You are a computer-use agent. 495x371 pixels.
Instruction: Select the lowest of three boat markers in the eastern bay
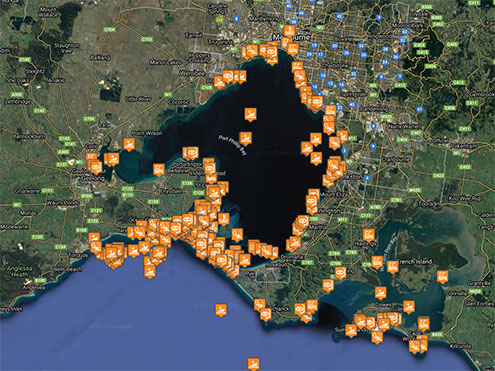(316, 158)
